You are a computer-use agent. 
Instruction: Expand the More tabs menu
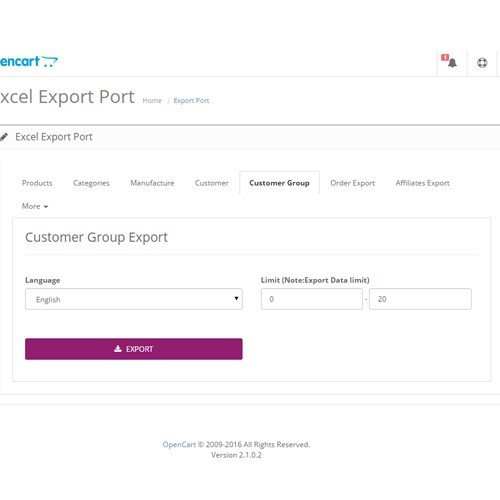pyautogui.click(x=35, y=206)
